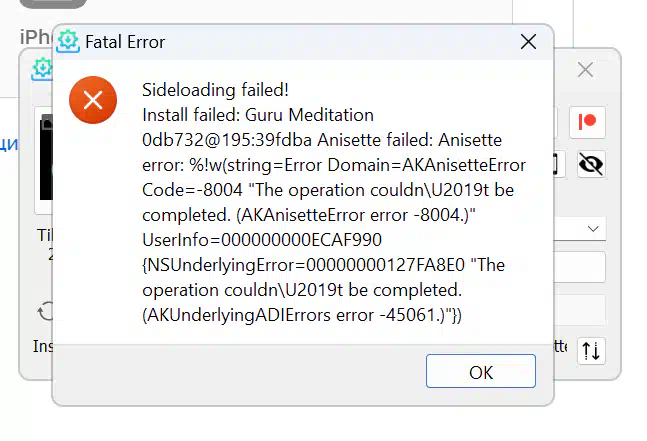The height and width of the screenshot is (441, 647).
Task: Click OK to dismiss the Fatal Error
Action: coord(481,371)
